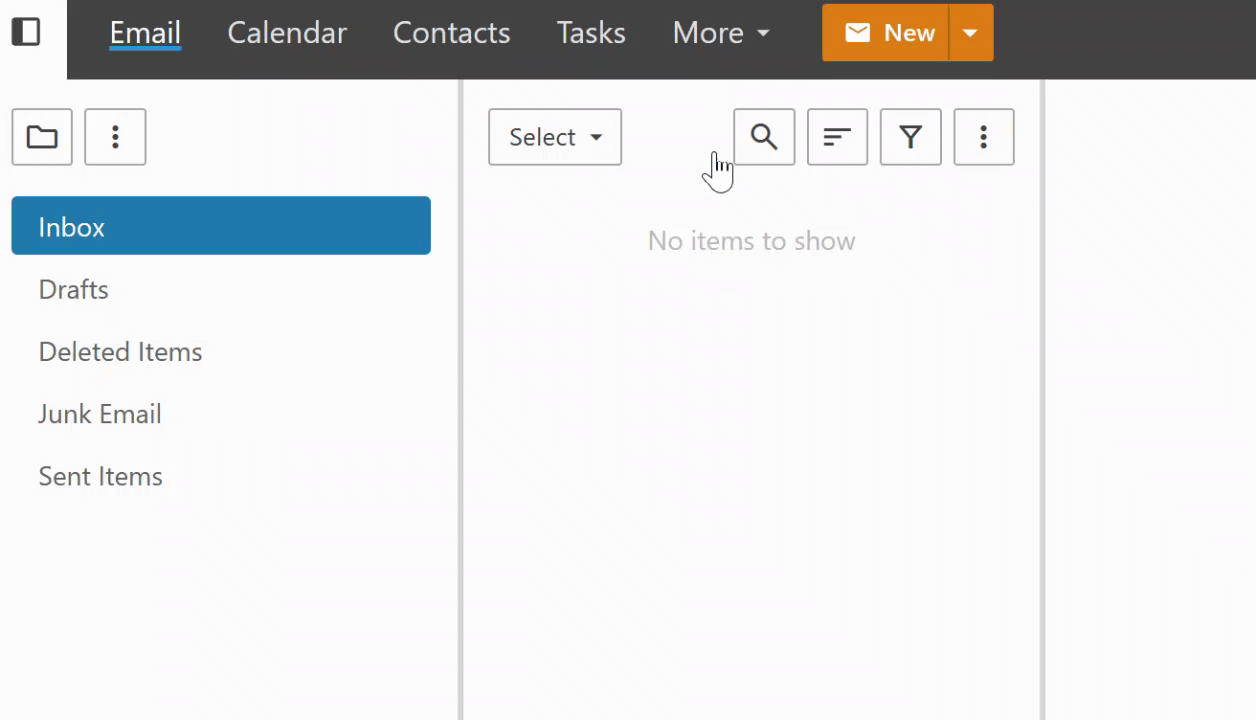Switch to the Contacts tab
1256x720 pixels.
pos(451,33)
